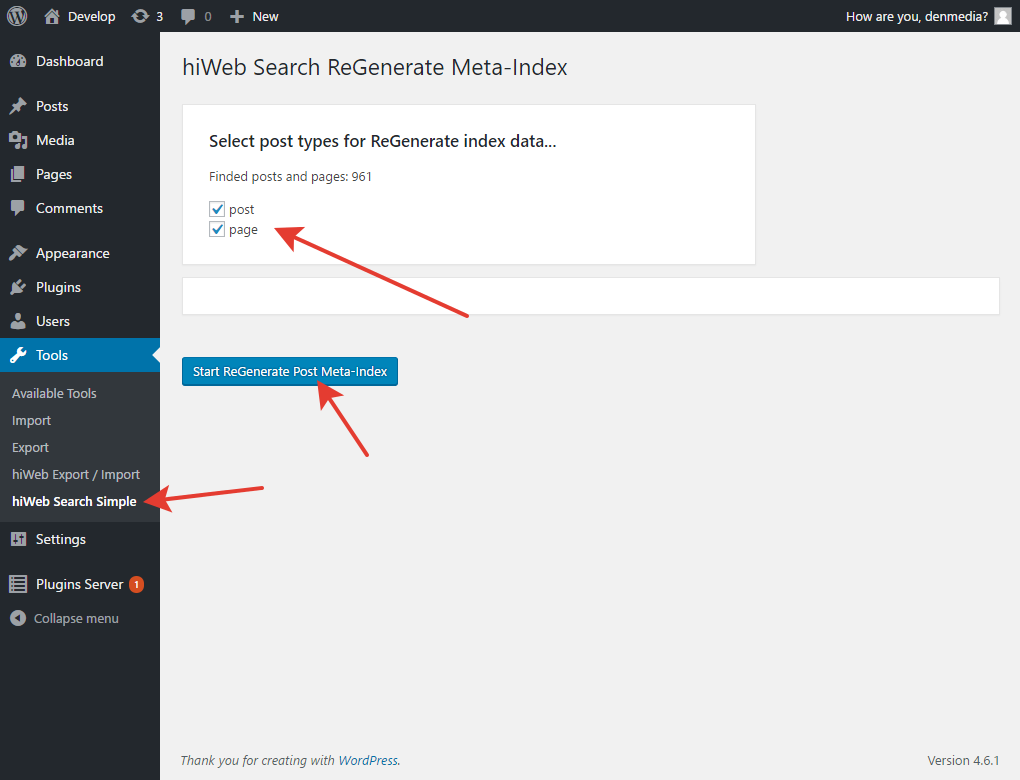
Task: Go to Plugins in the sidebar
Action: [58, 287]
